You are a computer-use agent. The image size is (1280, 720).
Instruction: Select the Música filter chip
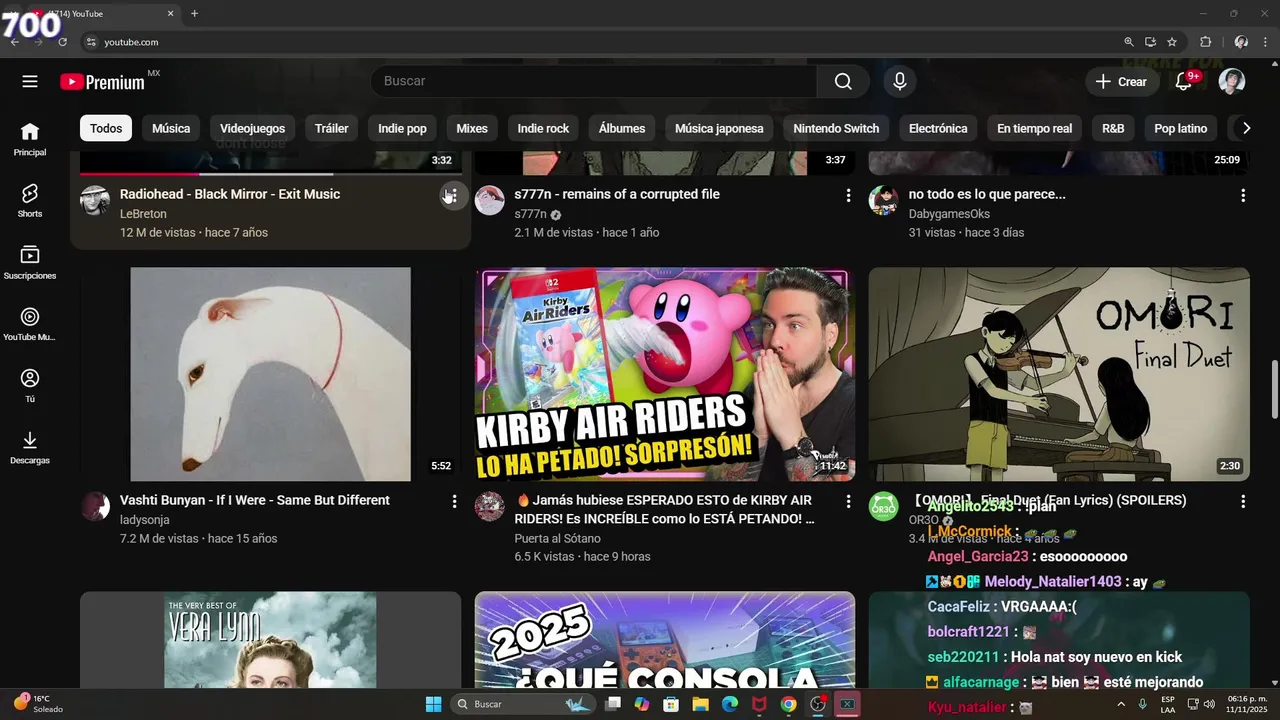[x=171, y=128]
